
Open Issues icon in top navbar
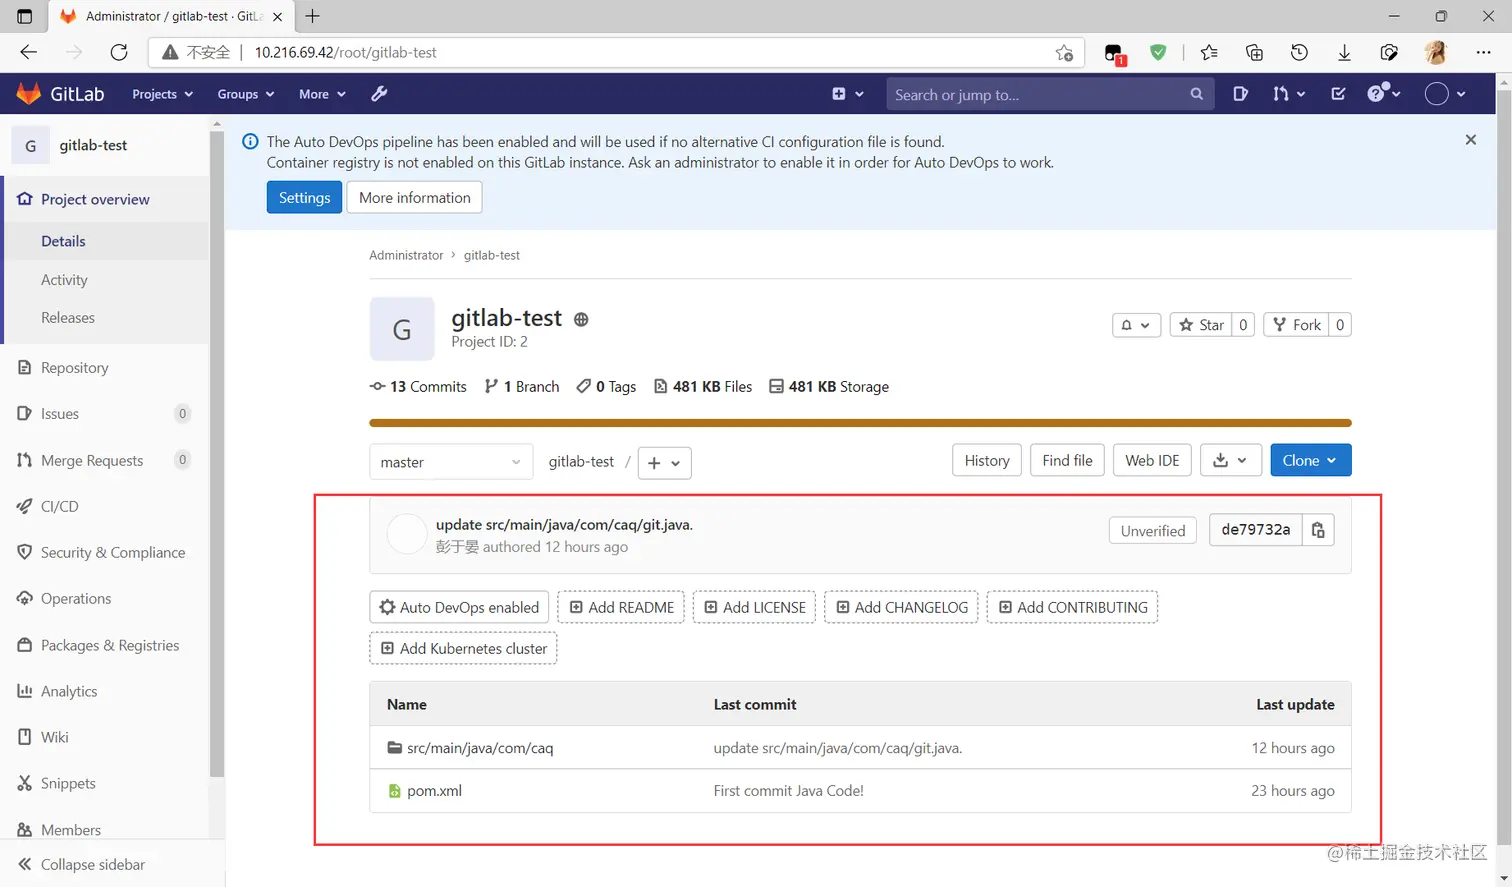tap(1241, 94)
